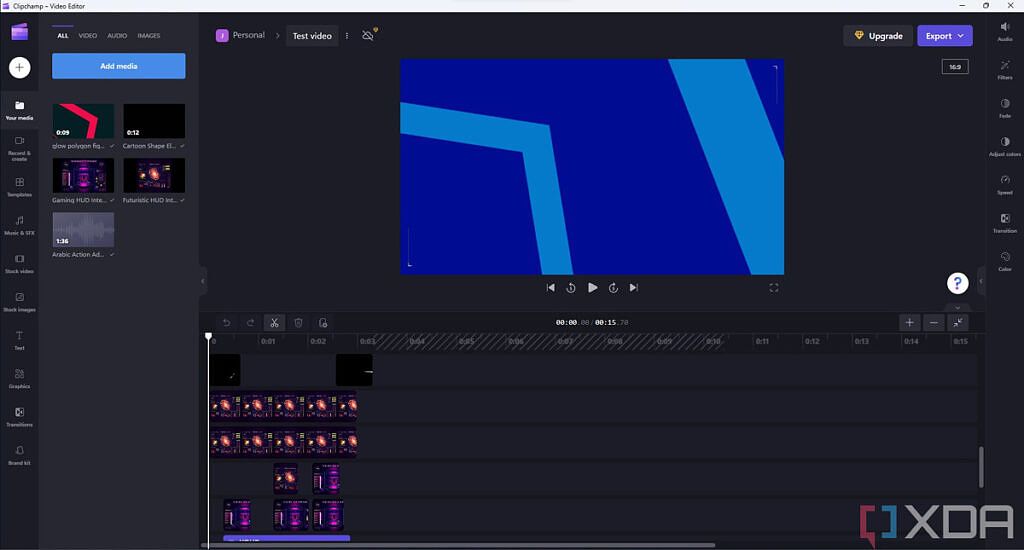Click the Add media button
The width and height of the screenshot is (1024, 550).
pos(118,66)
